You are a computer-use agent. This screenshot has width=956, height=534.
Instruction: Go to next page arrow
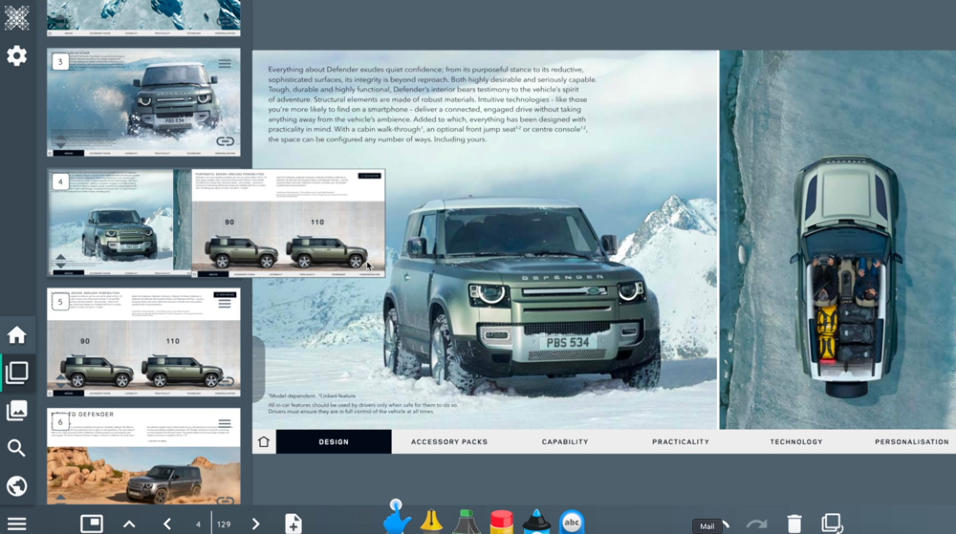(x=255, y=524)
